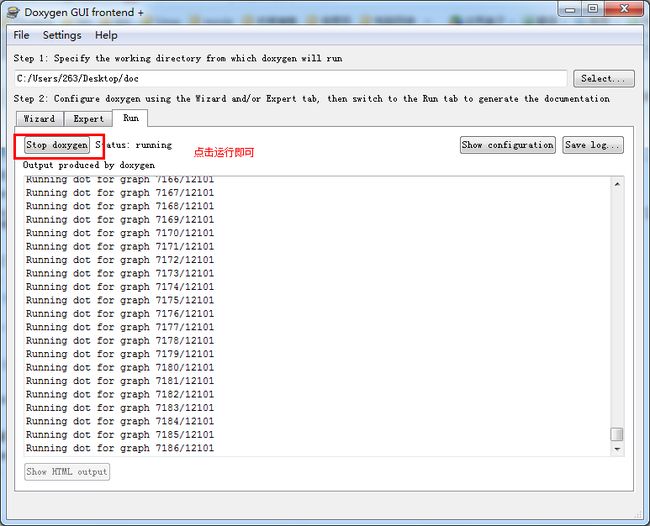Click the Save log... button
650x526 pixels.
pos(593,145)
